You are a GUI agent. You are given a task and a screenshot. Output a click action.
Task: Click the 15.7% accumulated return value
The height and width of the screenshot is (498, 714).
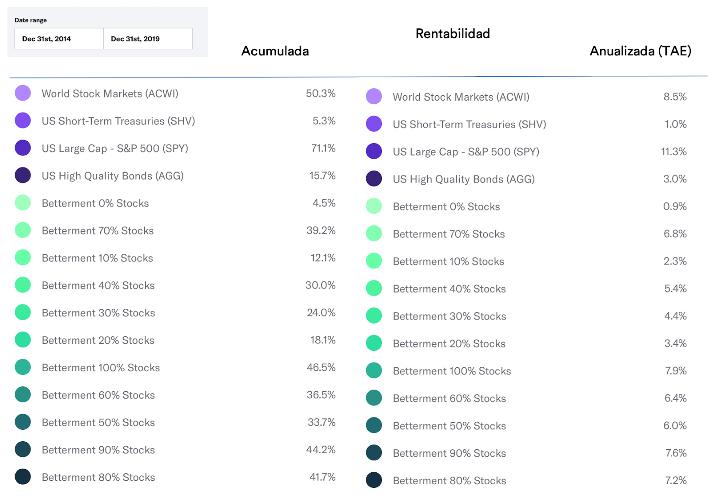[322, 175]
